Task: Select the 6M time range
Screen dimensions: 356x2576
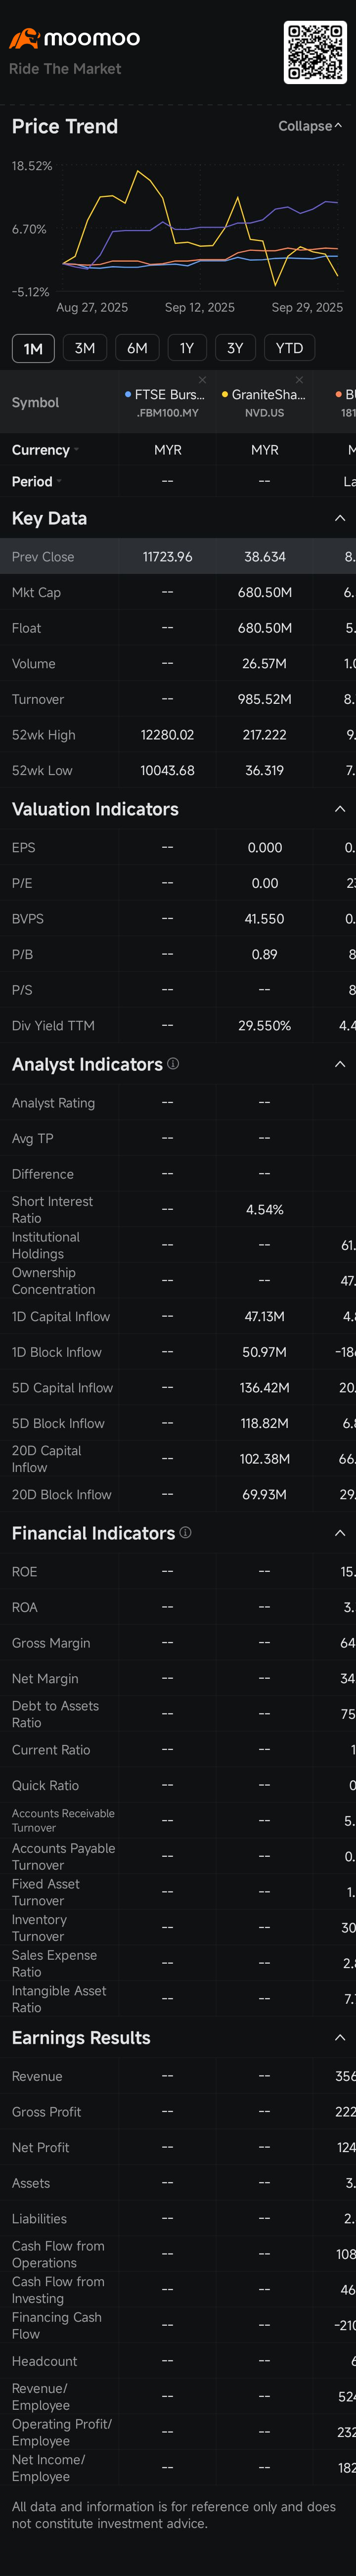Action: (x=137, y=348)
